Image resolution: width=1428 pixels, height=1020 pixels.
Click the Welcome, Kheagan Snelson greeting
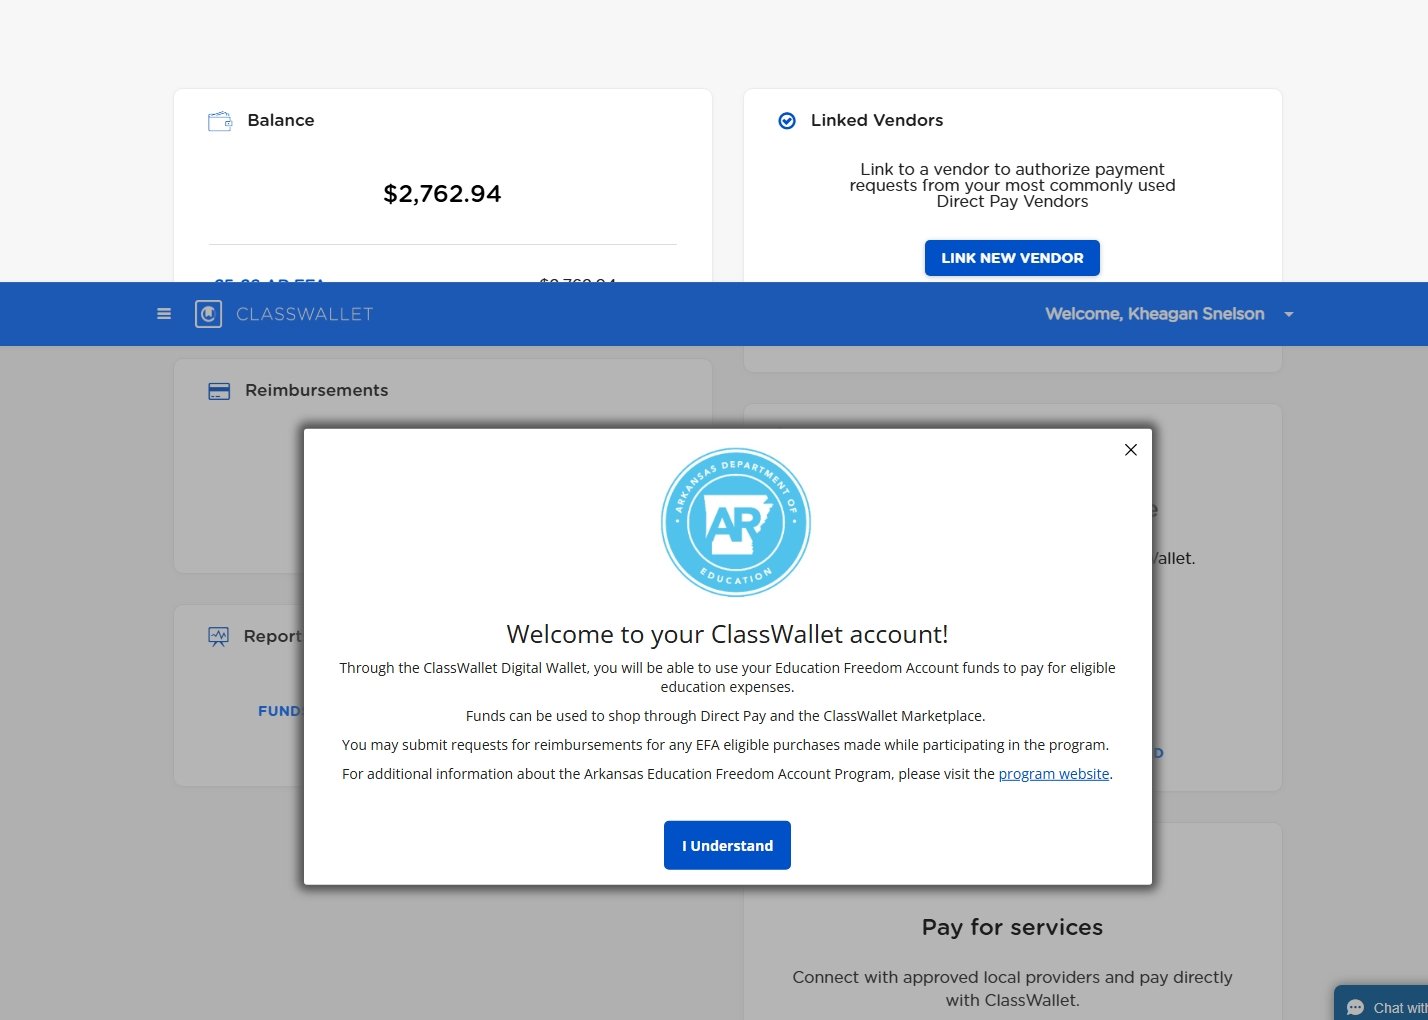point(1155,314)
